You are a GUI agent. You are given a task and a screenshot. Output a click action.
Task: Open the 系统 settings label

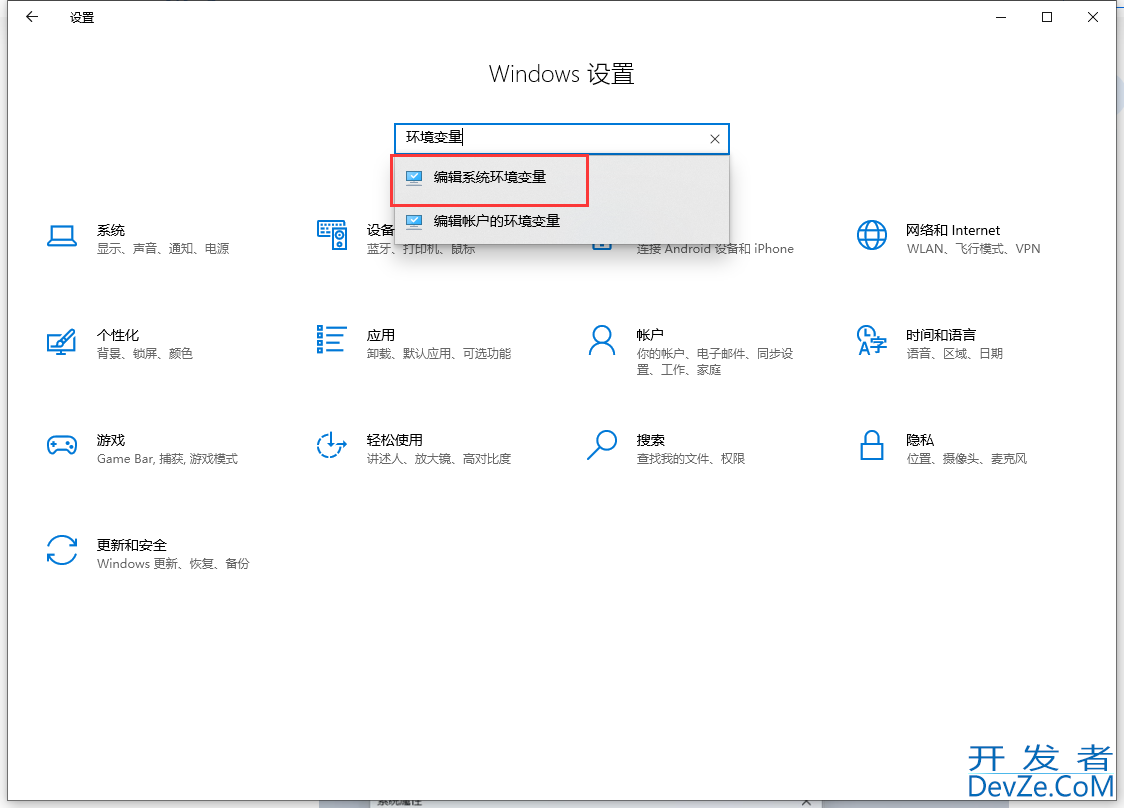point(111,230)
